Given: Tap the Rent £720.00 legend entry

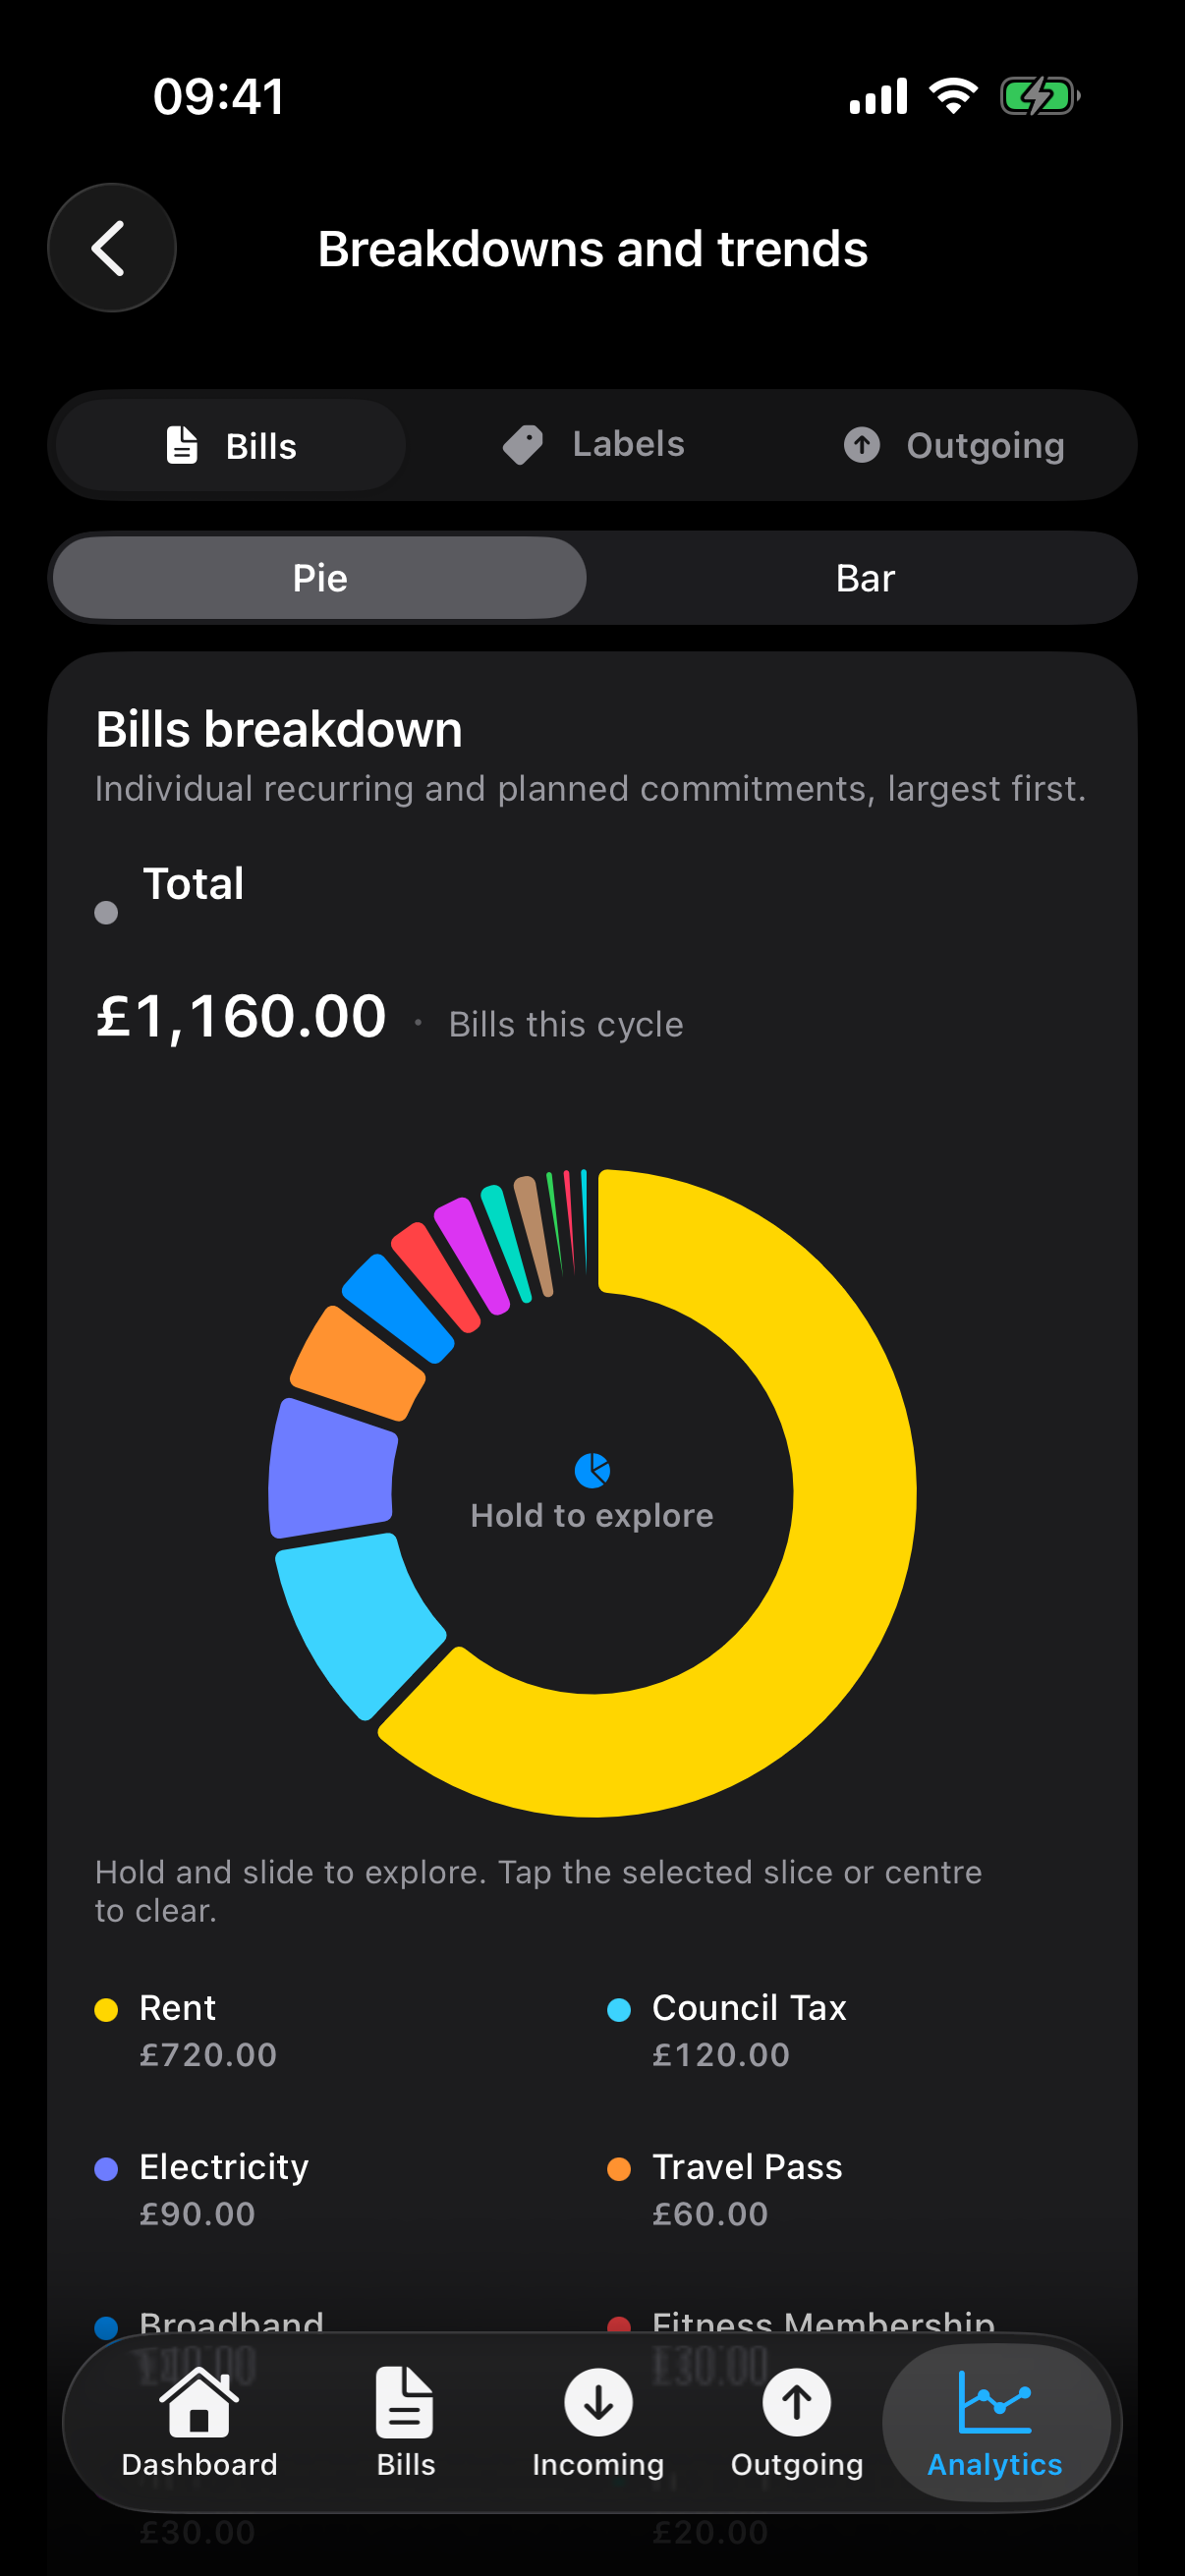Looking at the screenshot, I should click(186, 2031).
